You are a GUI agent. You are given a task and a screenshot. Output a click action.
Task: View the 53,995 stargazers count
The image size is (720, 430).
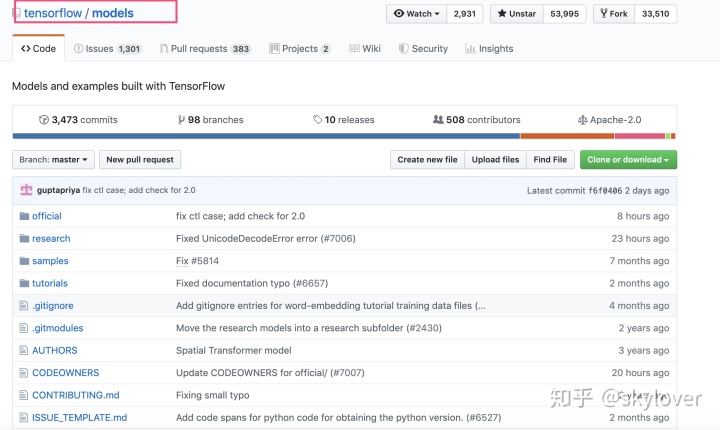coord(564,14)
